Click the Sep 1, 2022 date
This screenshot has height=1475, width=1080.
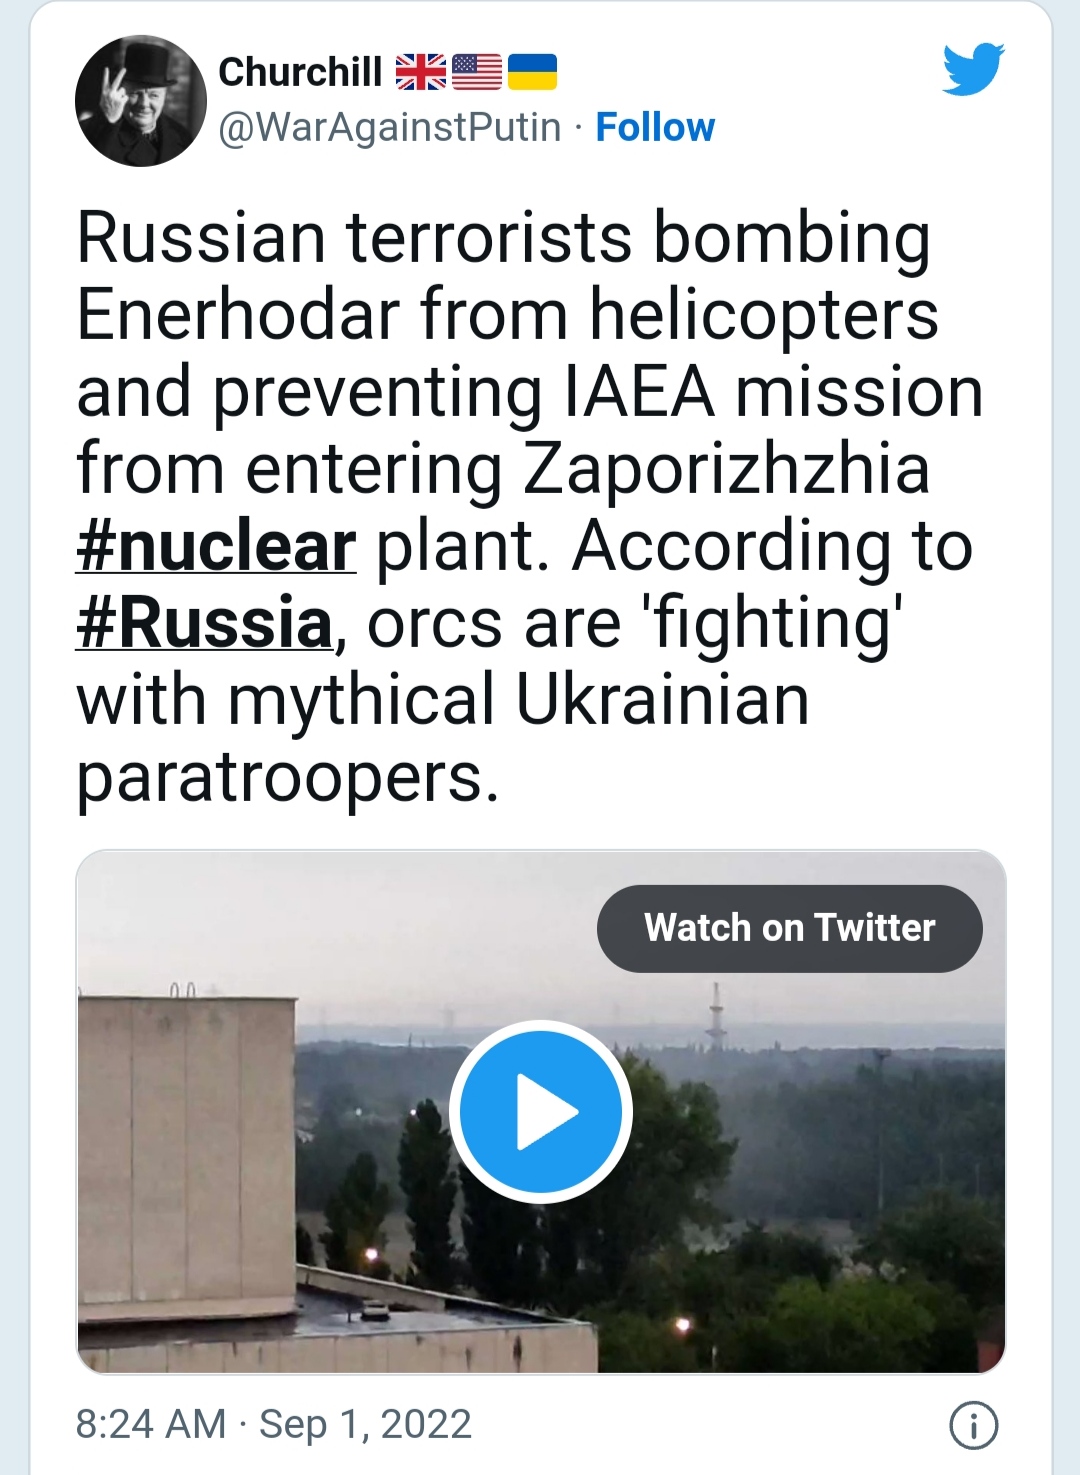click(x=365, y=1424)
